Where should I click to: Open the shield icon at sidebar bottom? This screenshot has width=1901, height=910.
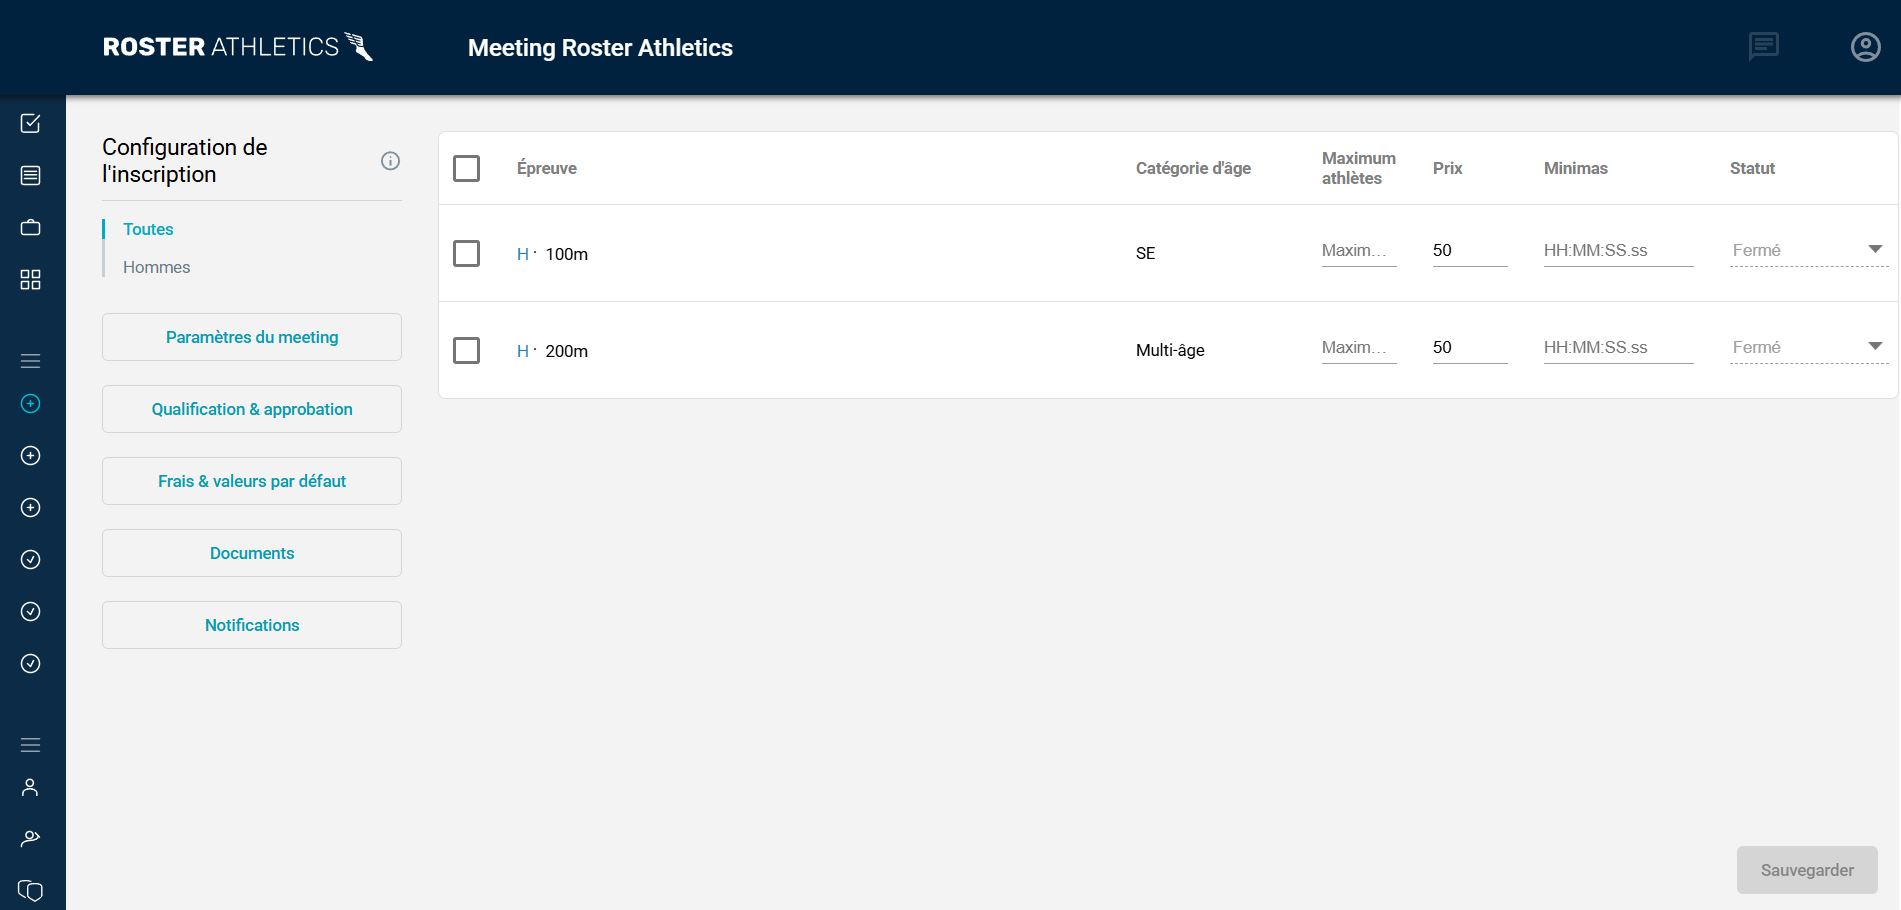31,890
